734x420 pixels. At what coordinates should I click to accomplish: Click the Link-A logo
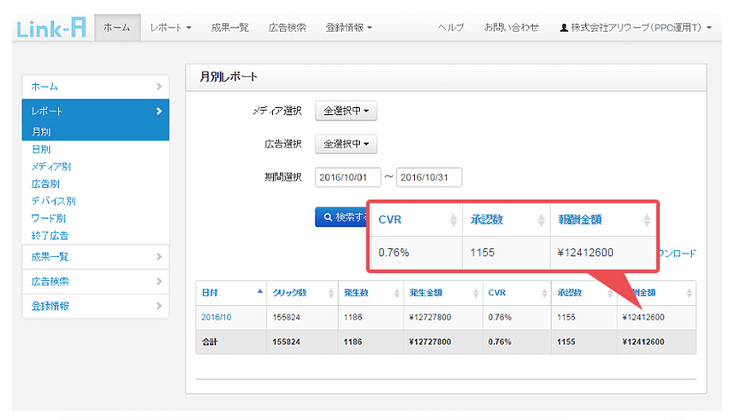pyautogui.click(x=51, y=28)
